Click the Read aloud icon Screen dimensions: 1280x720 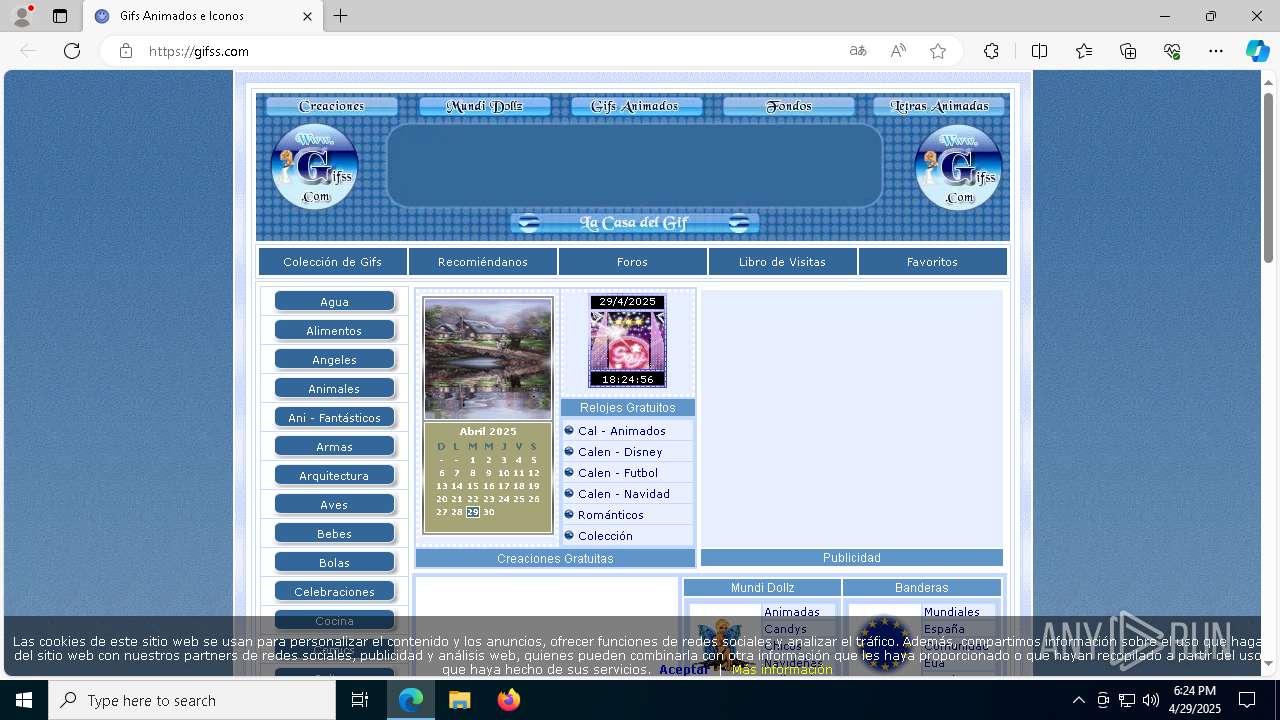pos(898,51)
